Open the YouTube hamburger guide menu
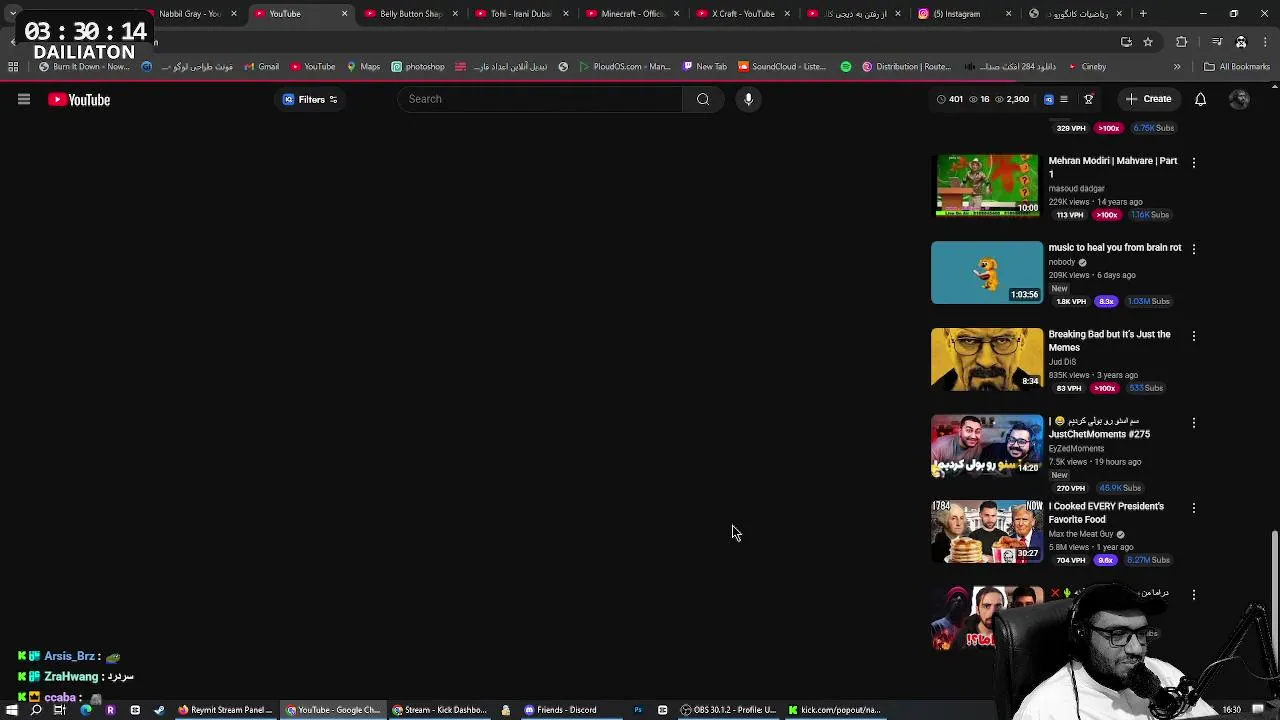Image resolution: width=1280 pixels, height=720 pixels. point(24,99)
